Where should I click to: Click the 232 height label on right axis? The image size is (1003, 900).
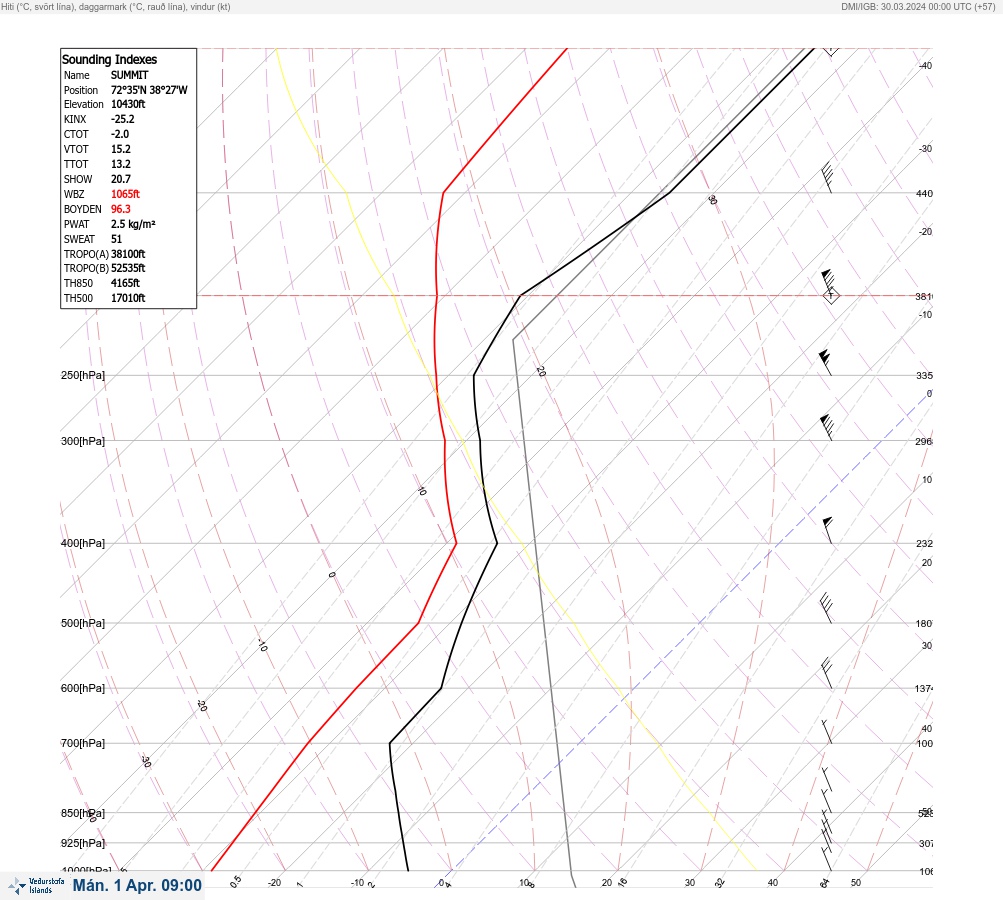pos(924,544)
